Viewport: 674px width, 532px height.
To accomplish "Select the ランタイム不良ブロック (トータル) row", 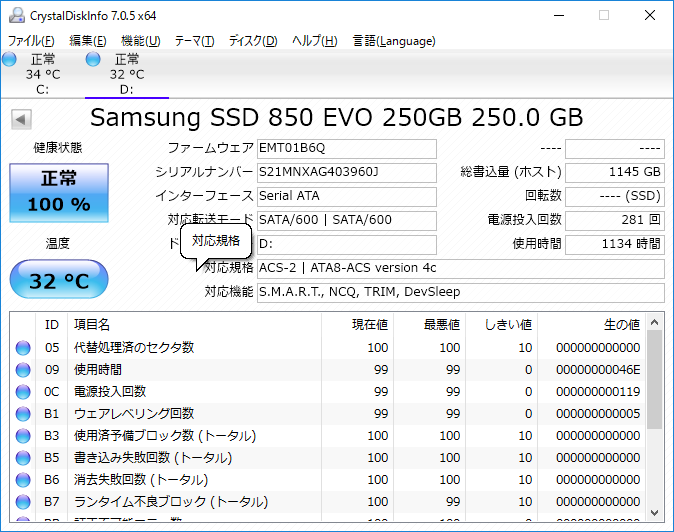I will point(327,501).
